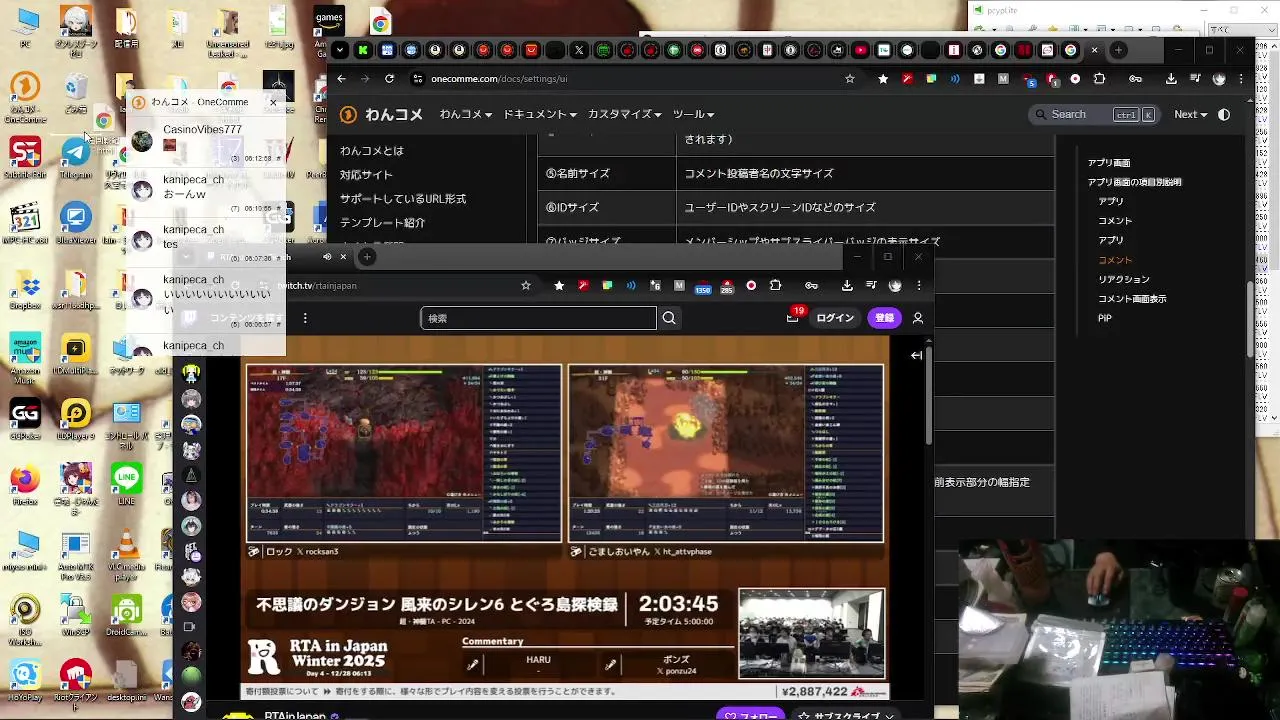This screenshot has width=1280, height=720.
Task: Open the Firefox desktop shortcut
Action: (25, 485)
